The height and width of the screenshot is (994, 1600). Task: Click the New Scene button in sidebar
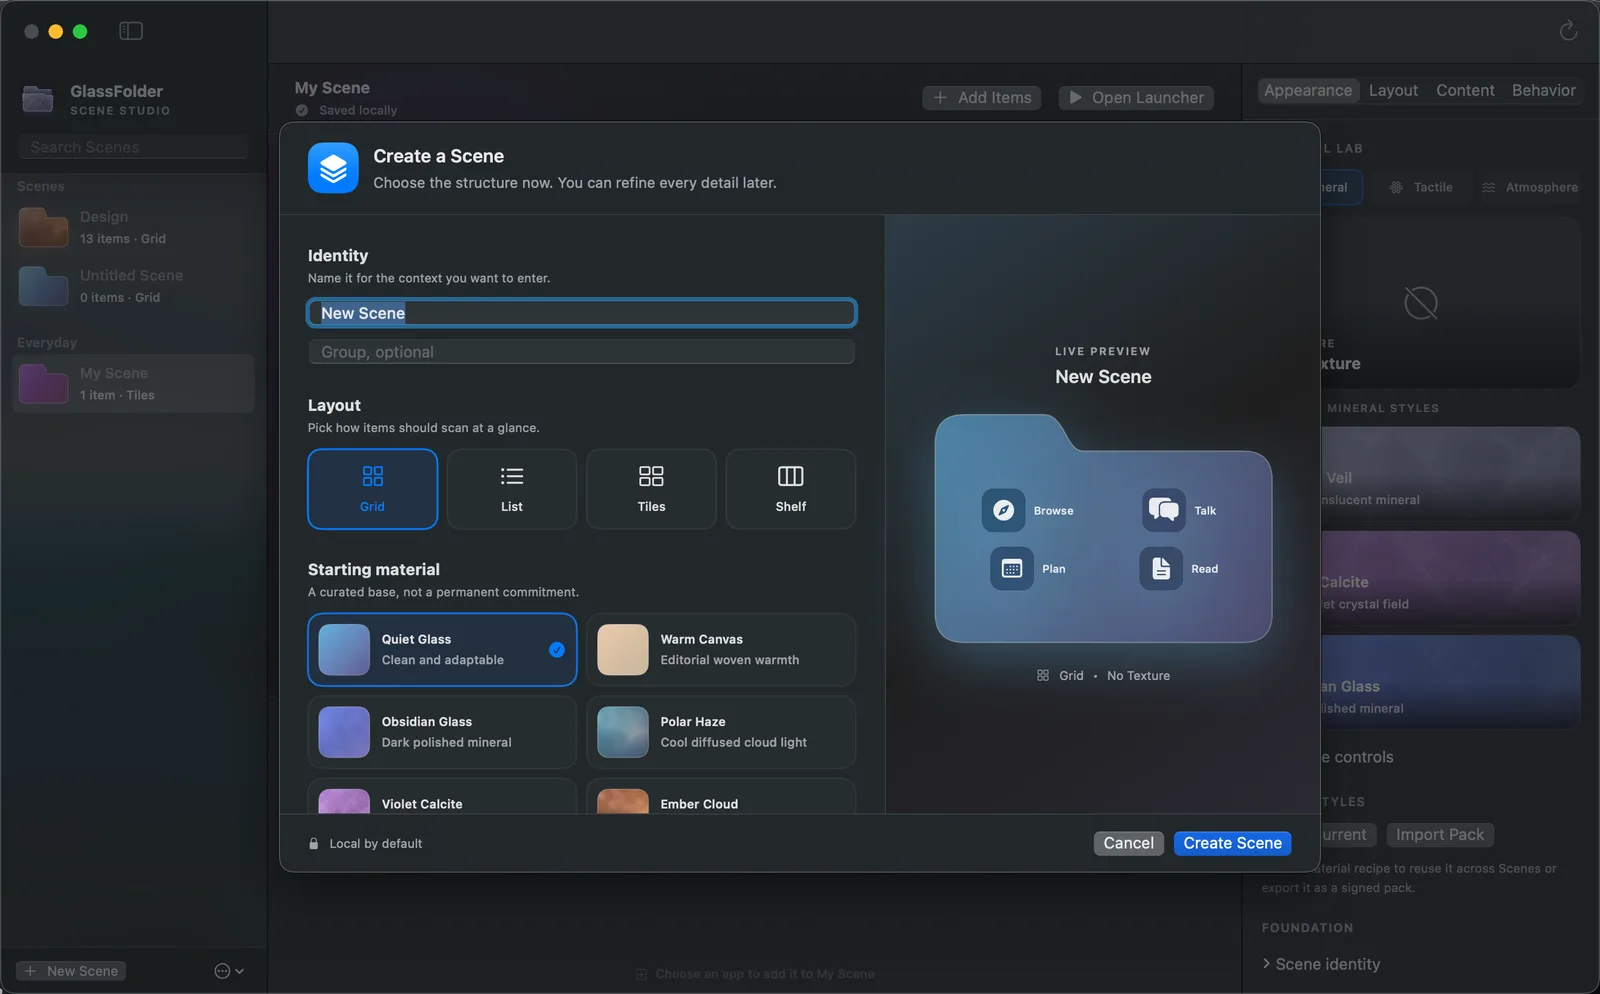[71, 971]
